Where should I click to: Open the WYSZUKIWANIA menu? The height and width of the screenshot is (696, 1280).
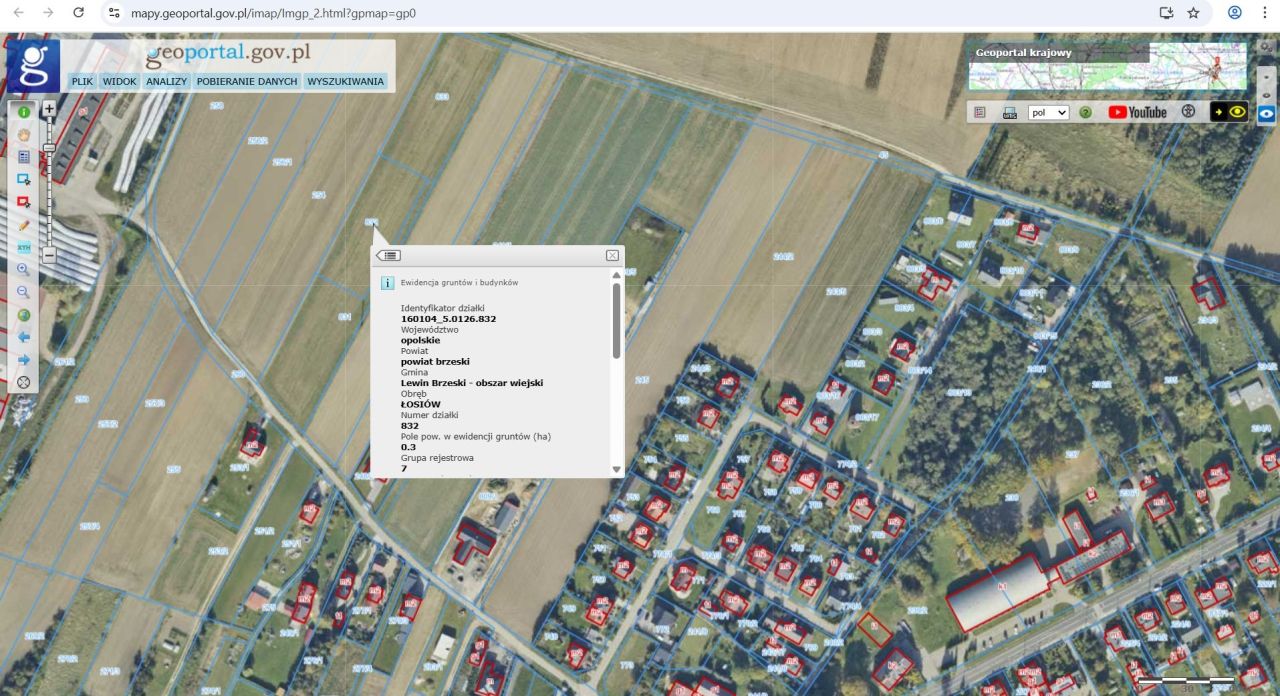pyautogui.click(x=345, y=82)
